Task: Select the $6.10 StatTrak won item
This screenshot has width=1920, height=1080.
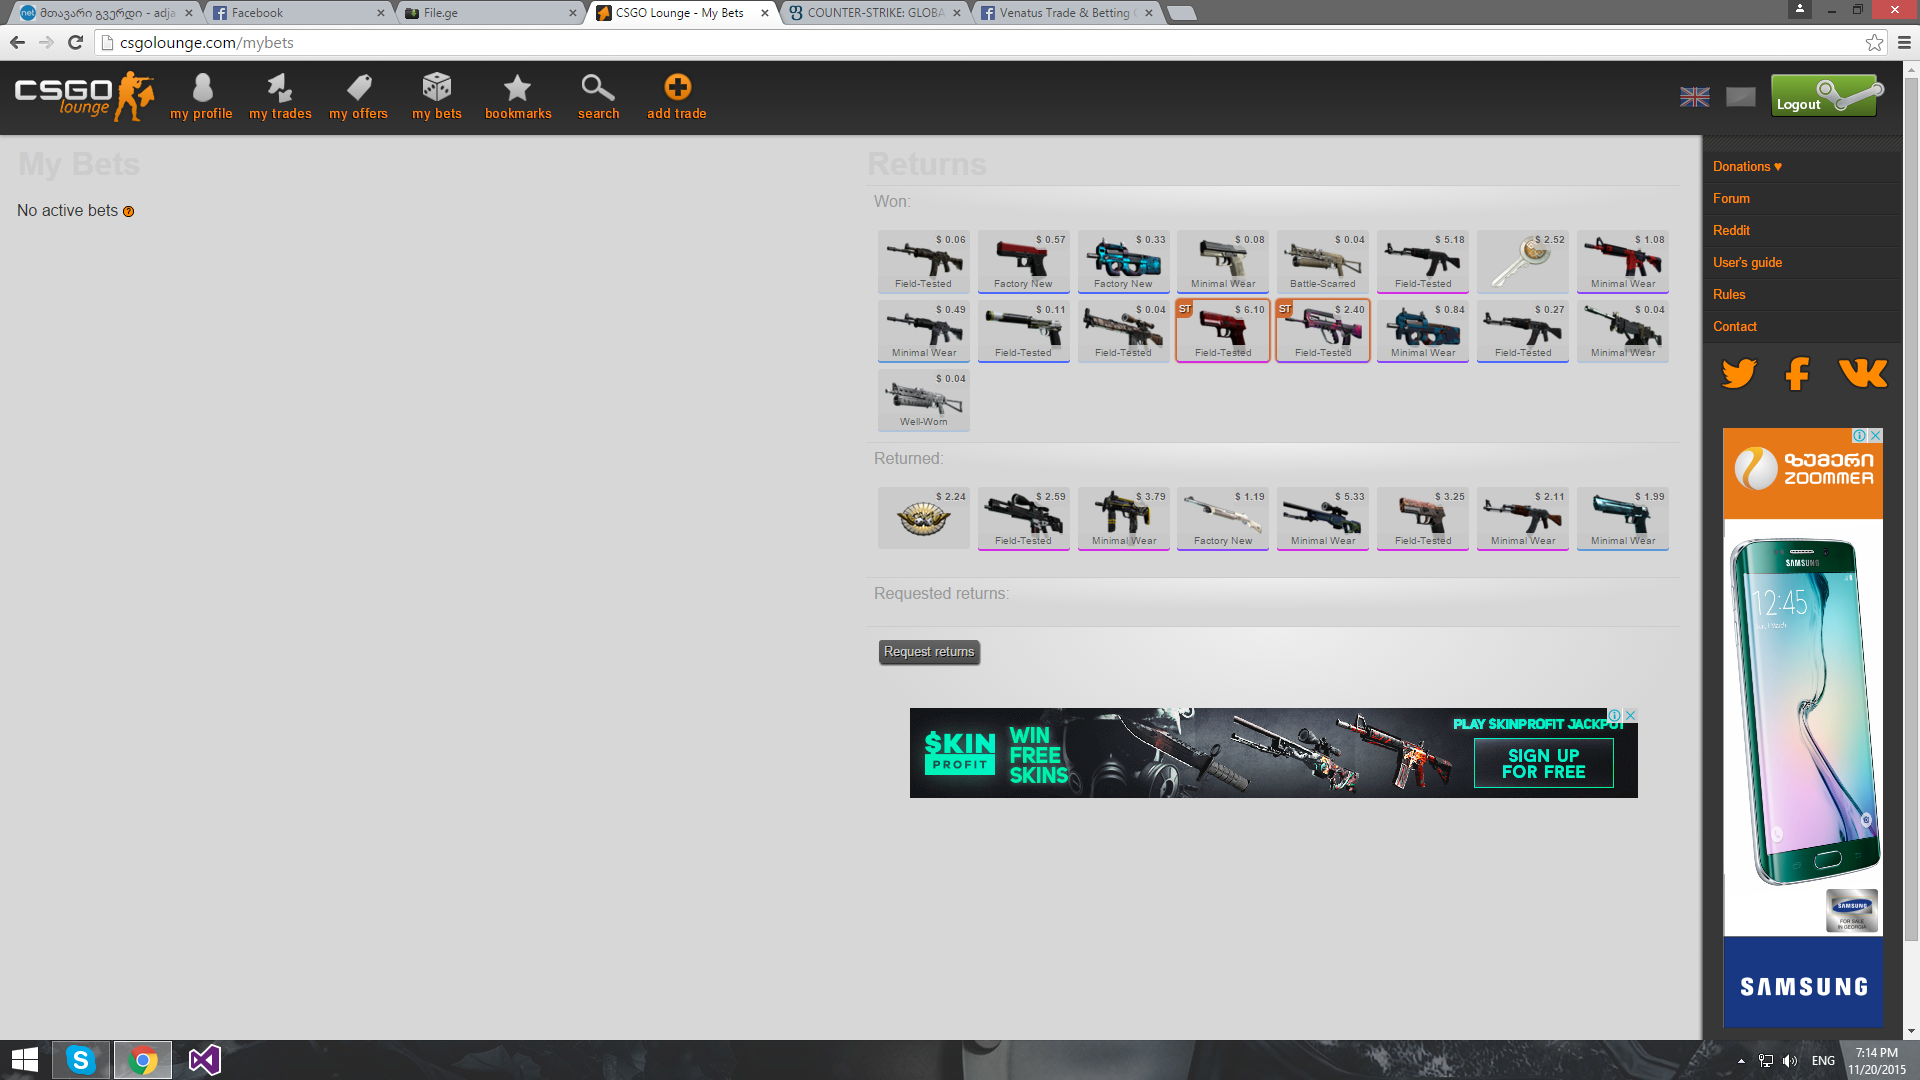Action: tap(1223, 330)
